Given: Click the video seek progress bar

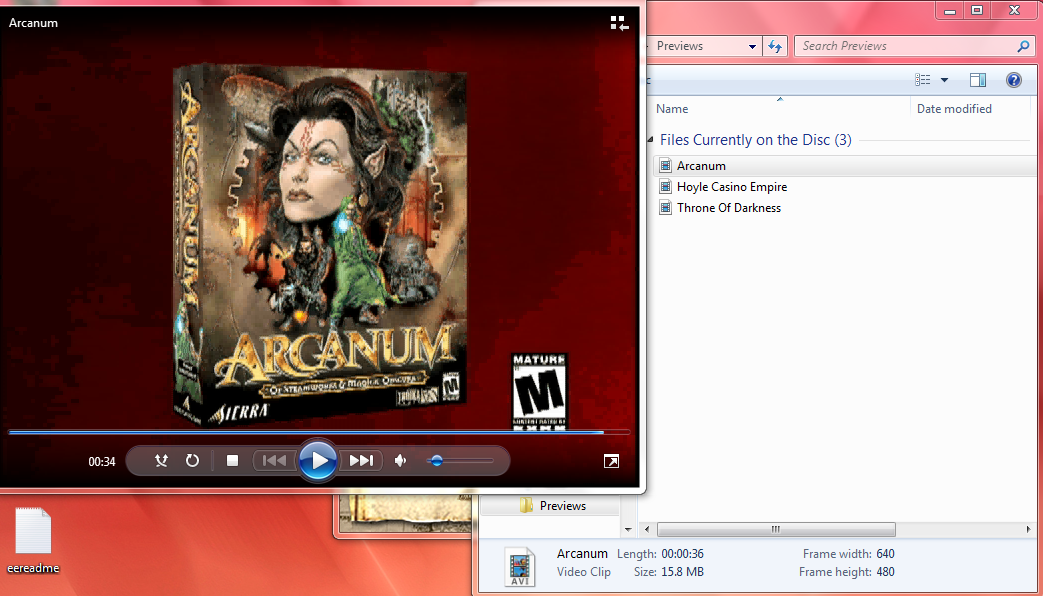Looking at the screenshot, I should click(x=319, y=432).
